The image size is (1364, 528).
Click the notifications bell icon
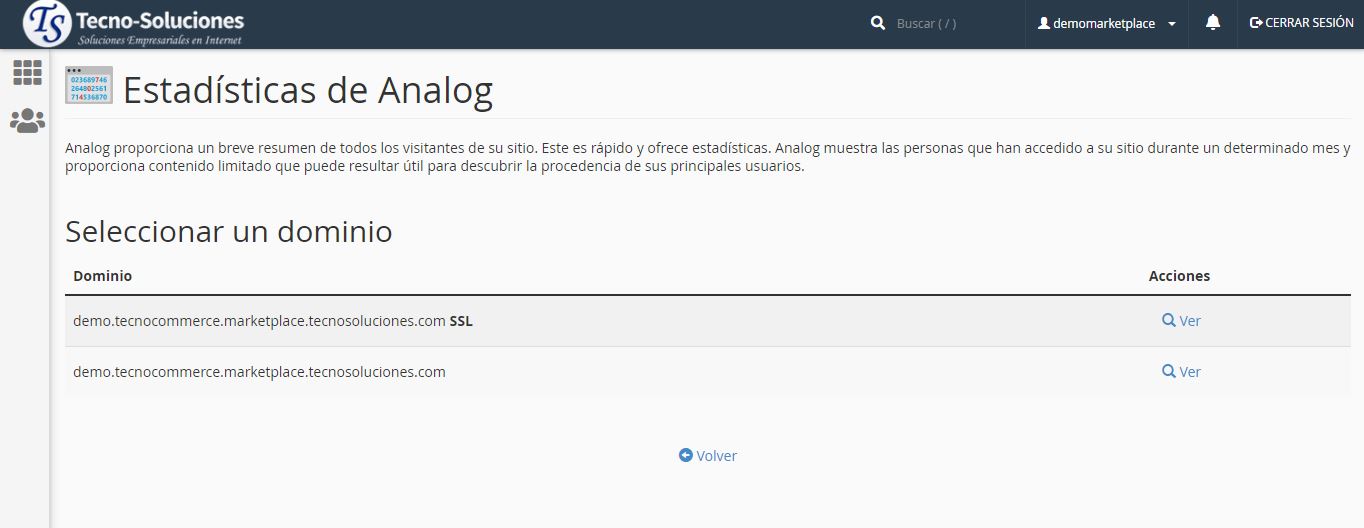pyautogui.click(x=1213, y=23)
